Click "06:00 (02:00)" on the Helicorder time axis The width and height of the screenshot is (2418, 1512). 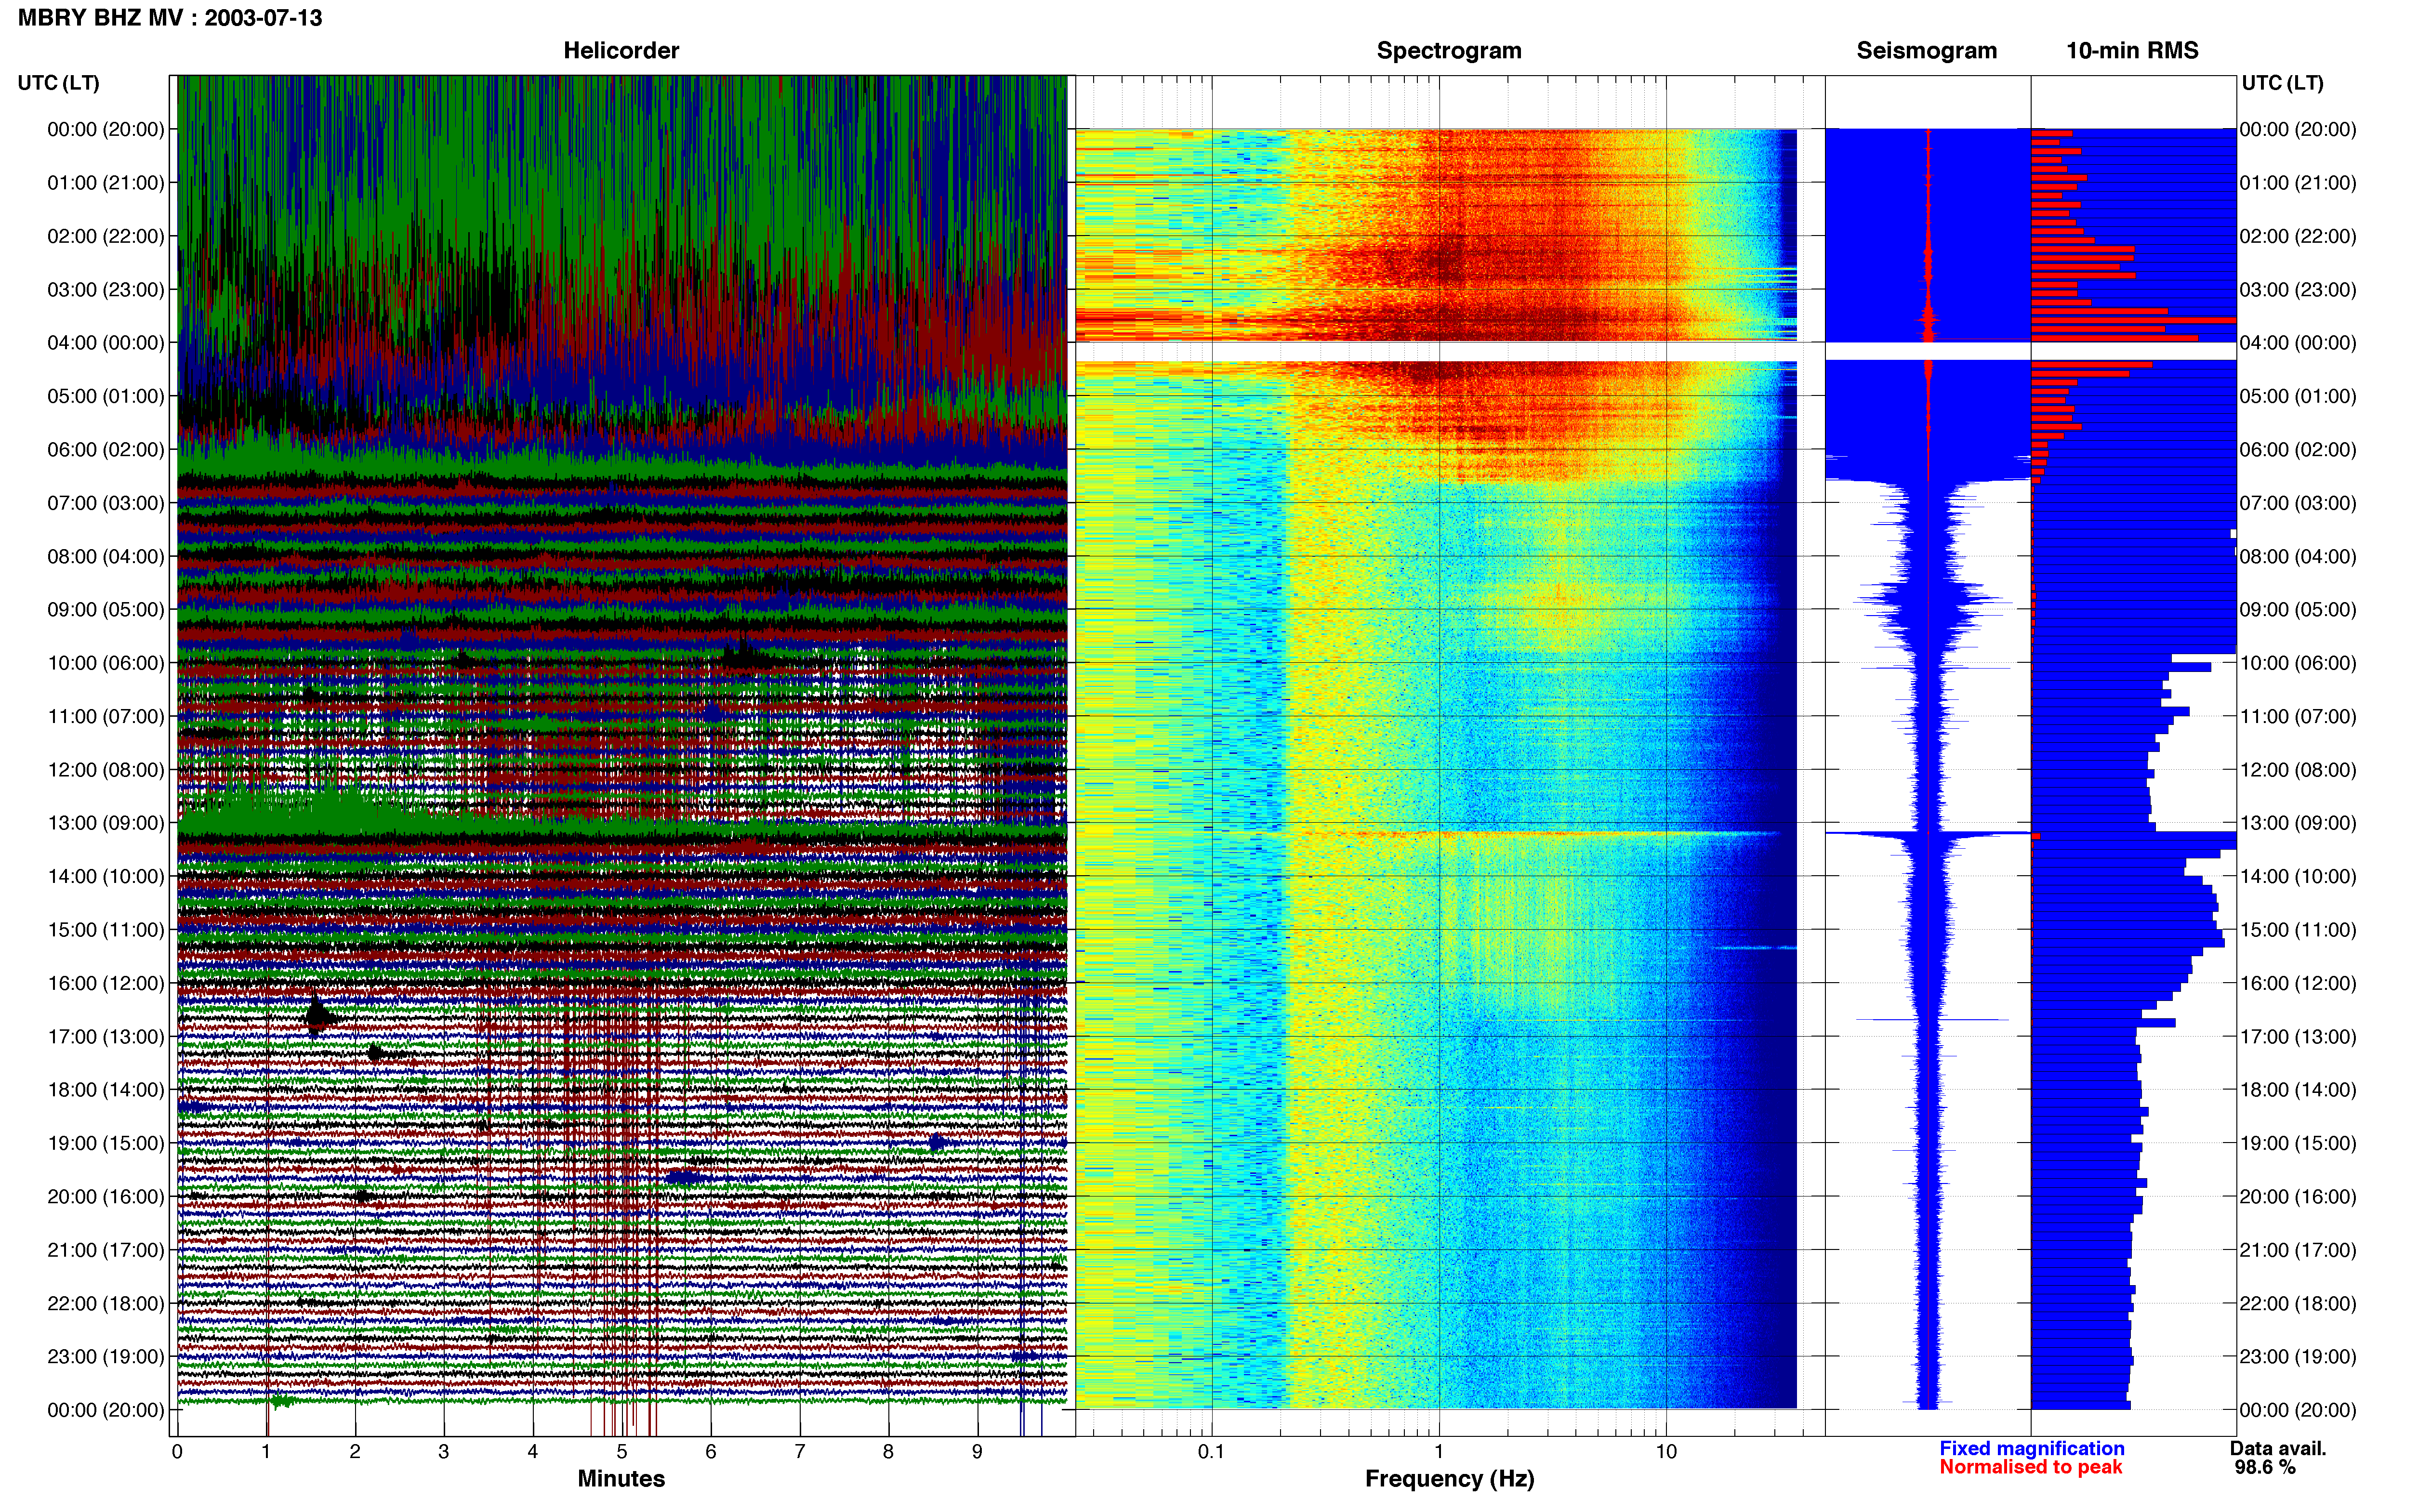tap(106, 450)
